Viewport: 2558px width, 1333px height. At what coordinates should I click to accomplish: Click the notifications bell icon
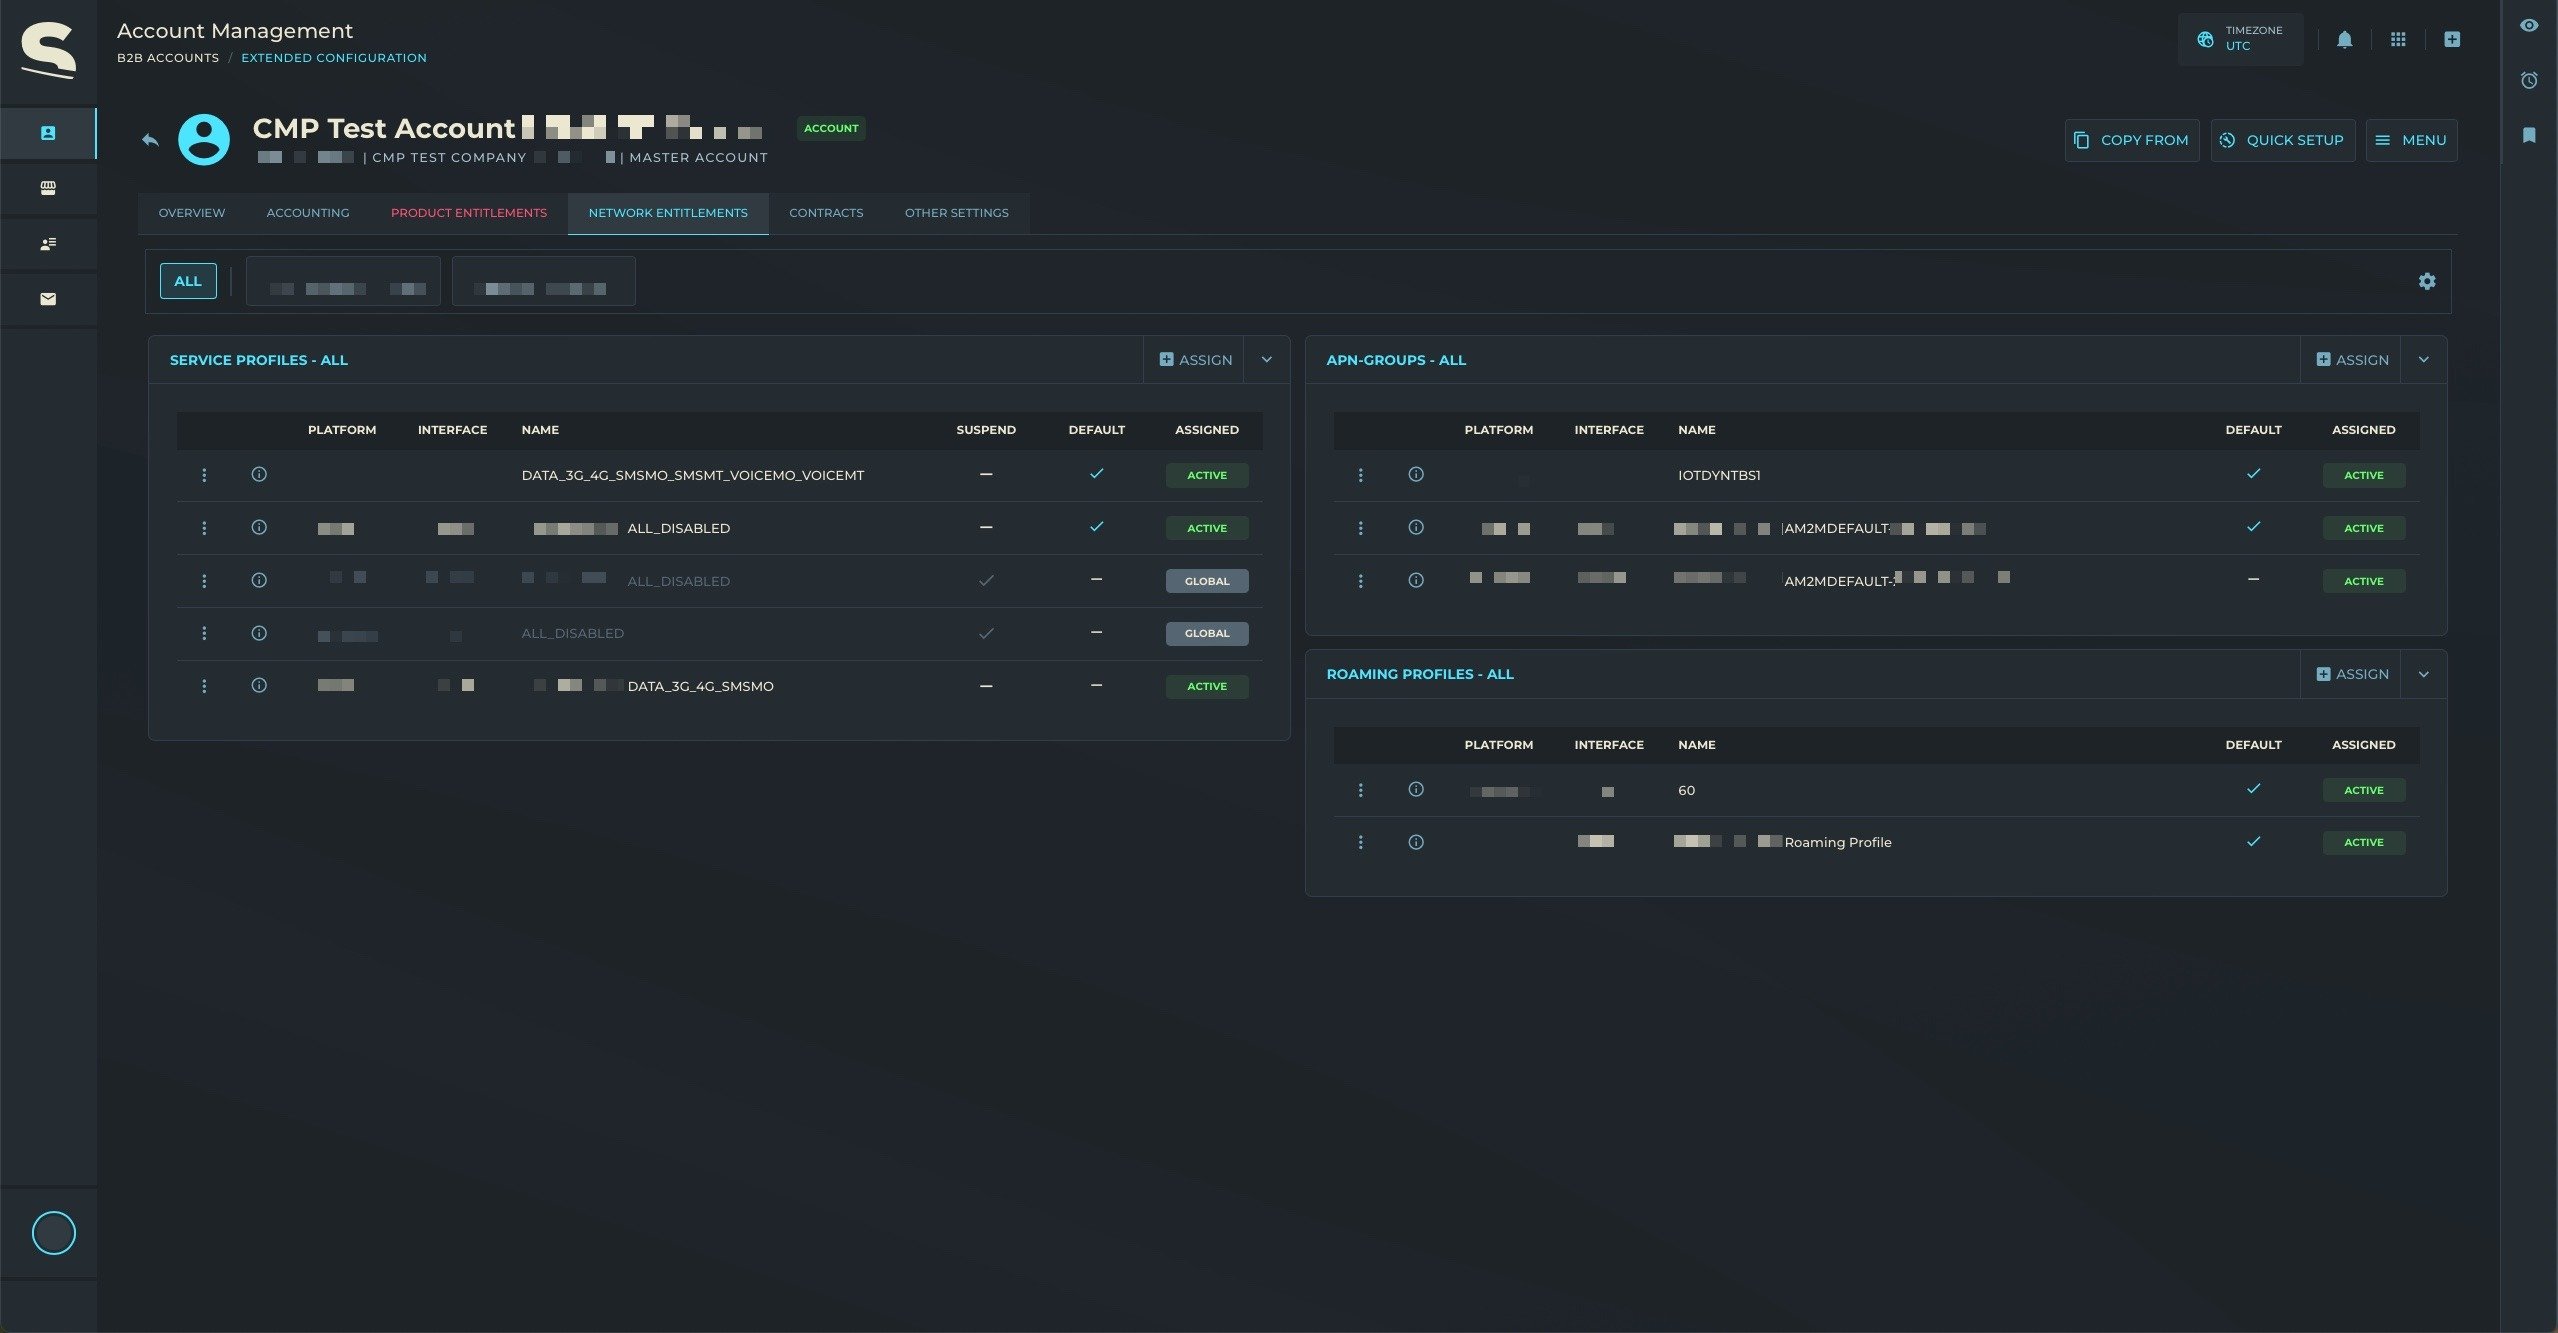coord(2344,40)
